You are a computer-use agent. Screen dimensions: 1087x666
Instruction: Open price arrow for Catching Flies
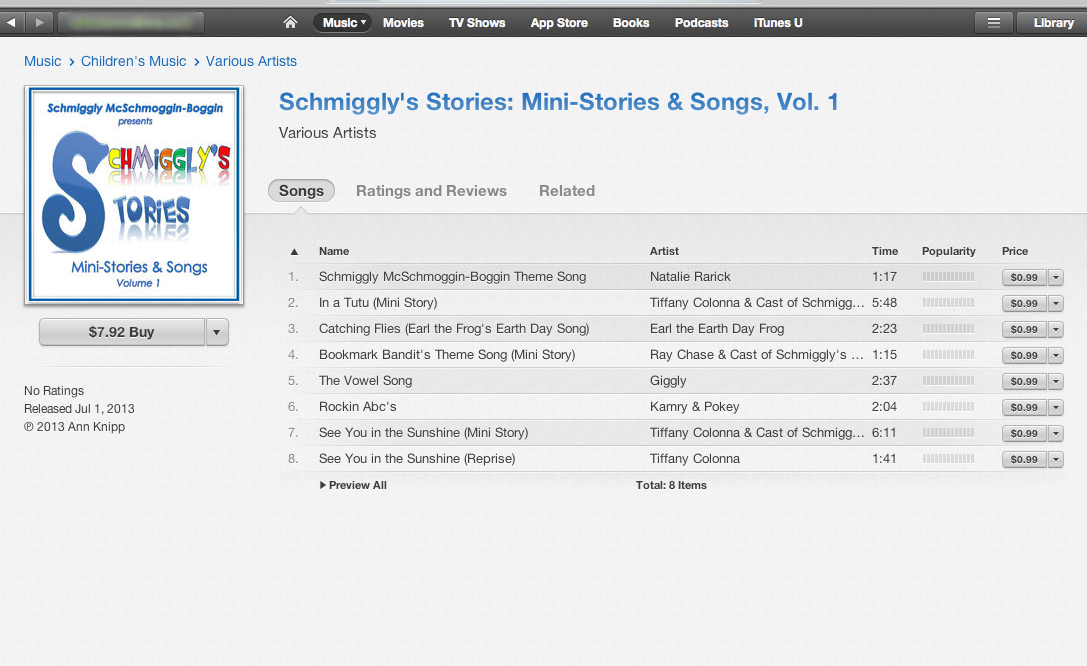1056,329
